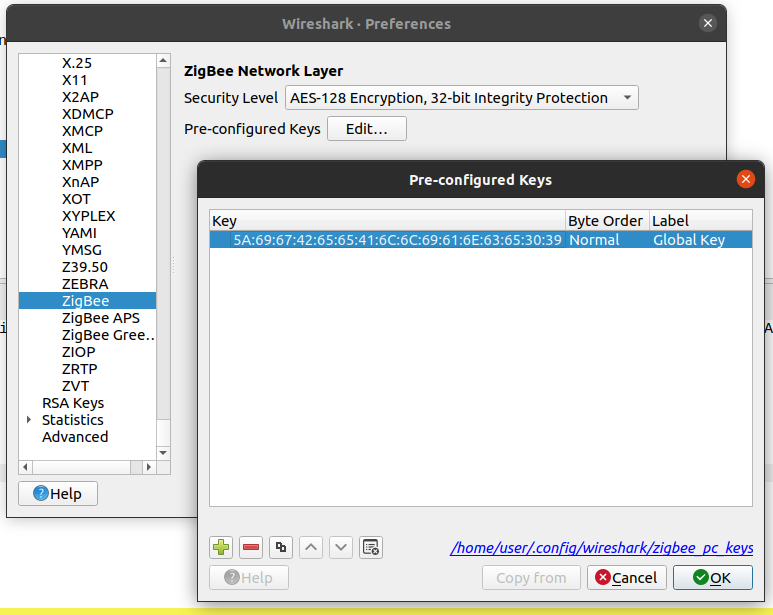
Task: Copy the selected key entry
Action: point(281,547)
